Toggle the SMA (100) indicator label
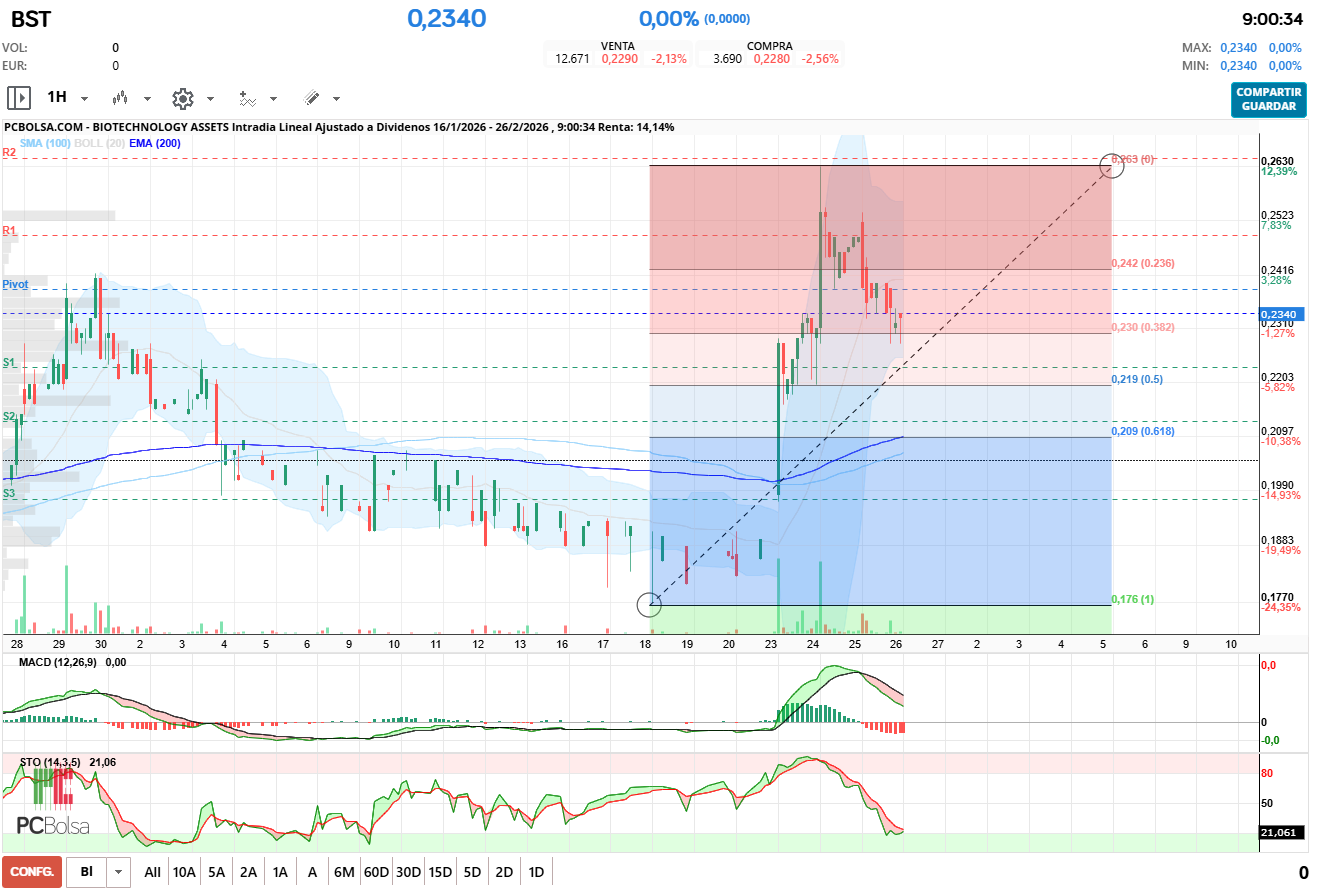This screenshot has height=893, width=1322. 43,143
